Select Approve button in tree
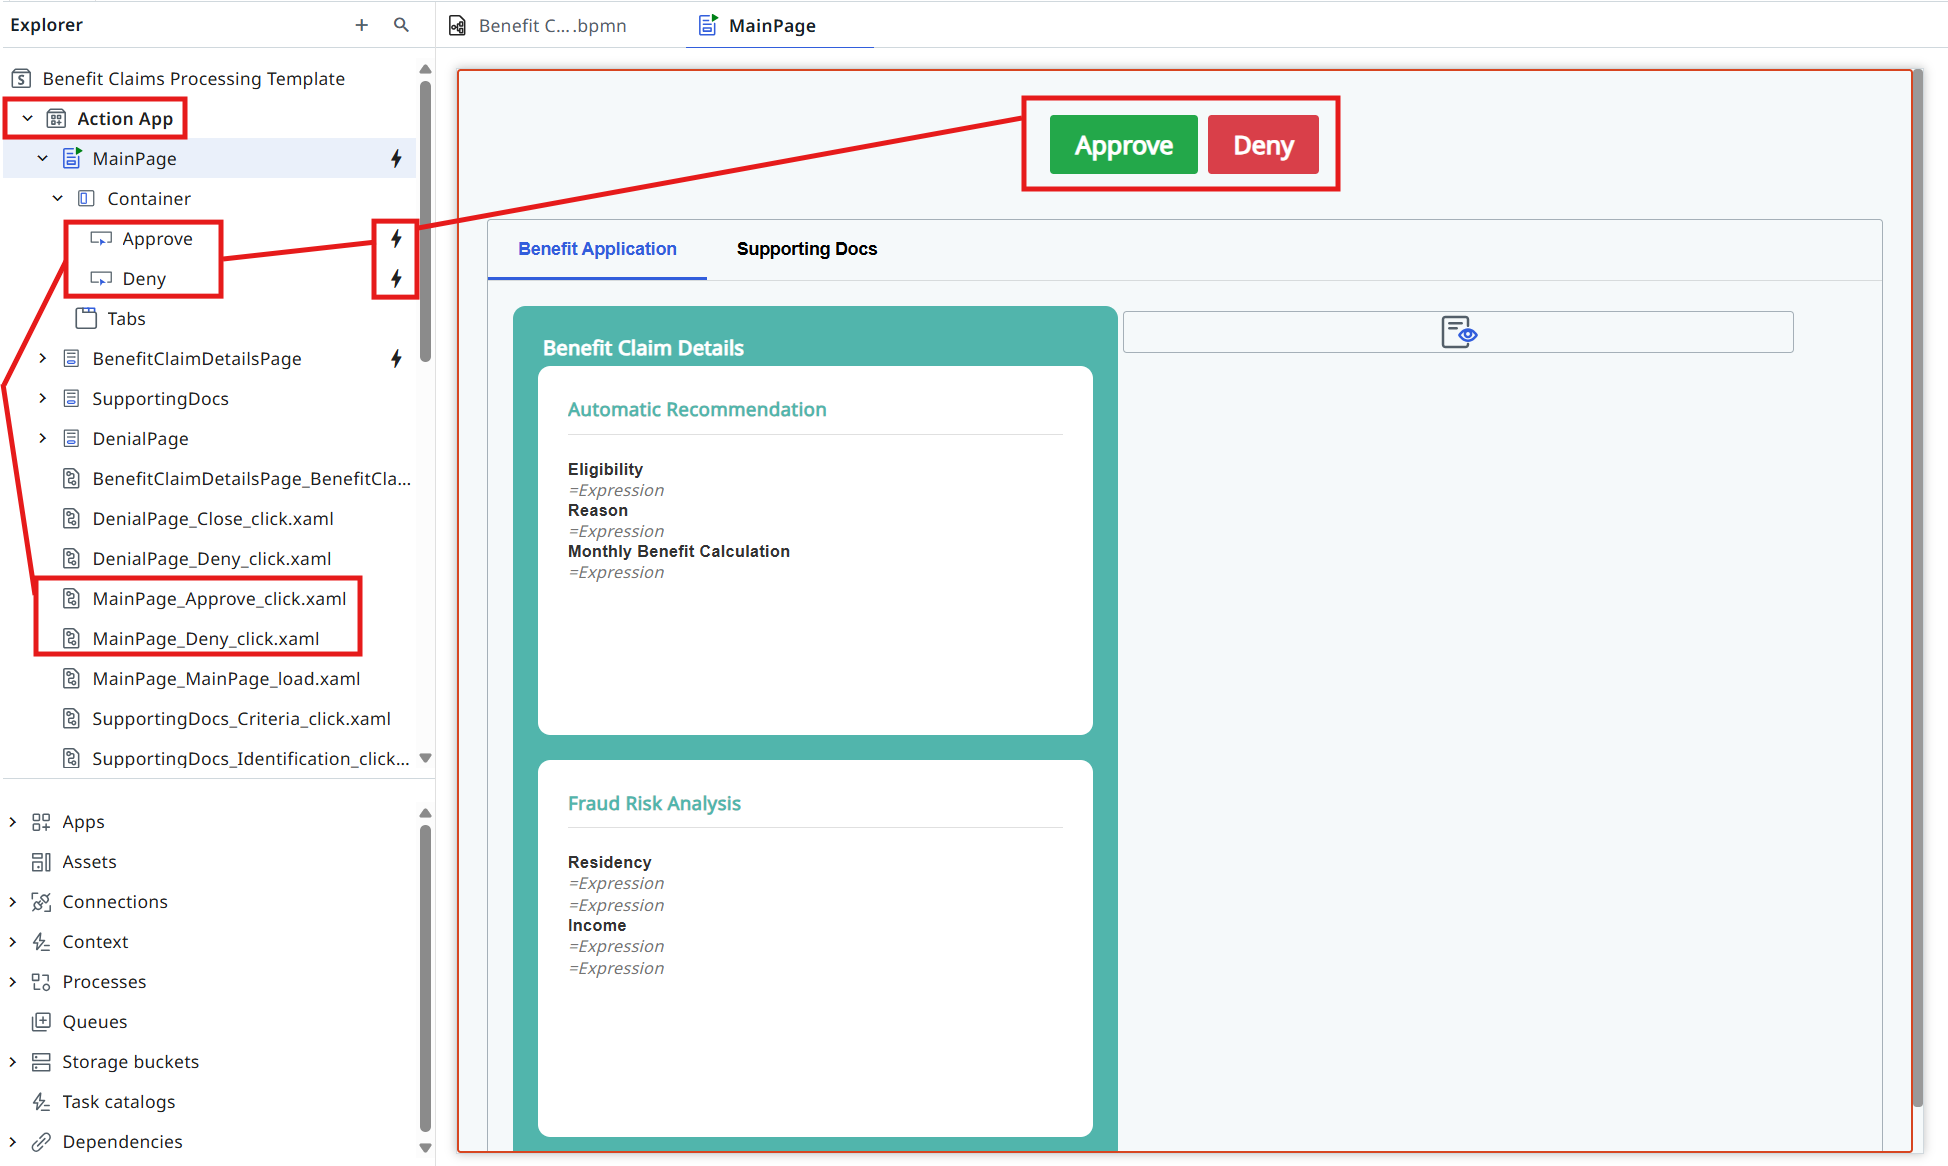 point(157,238)
